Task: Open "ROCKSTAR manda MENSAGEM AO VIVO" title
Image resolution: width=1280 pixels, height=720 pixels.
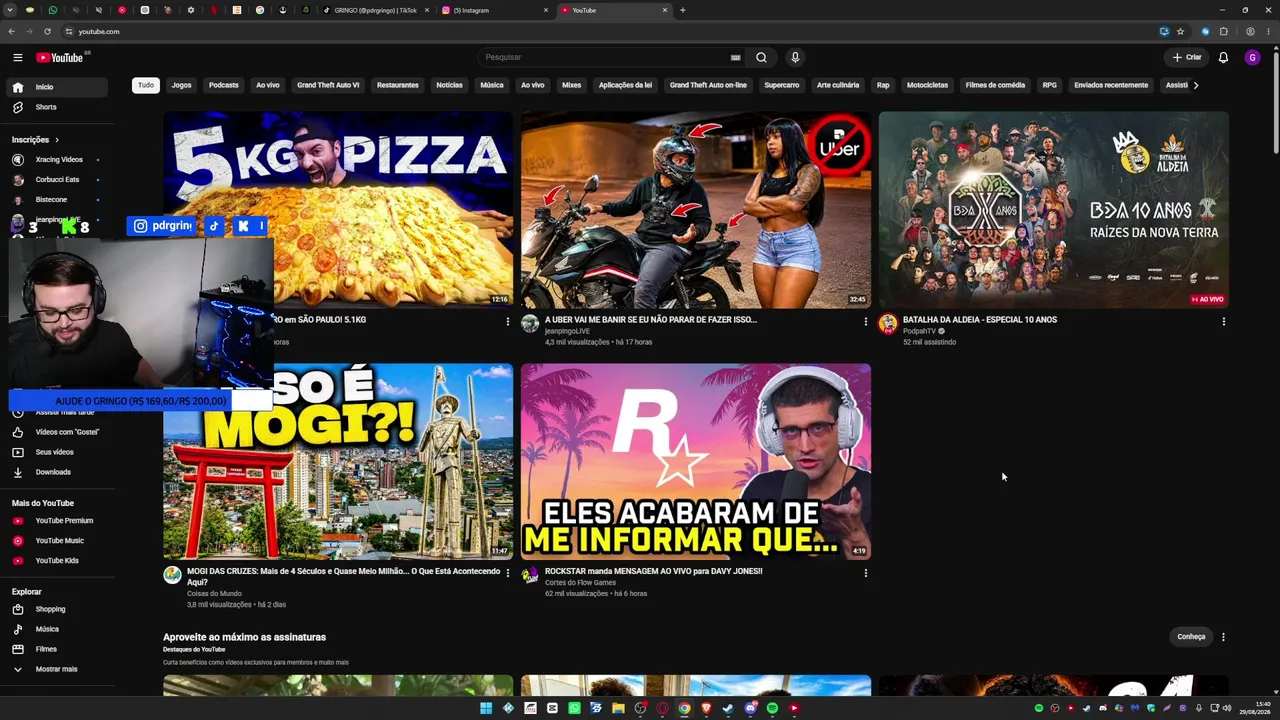Action: [654, 571]
